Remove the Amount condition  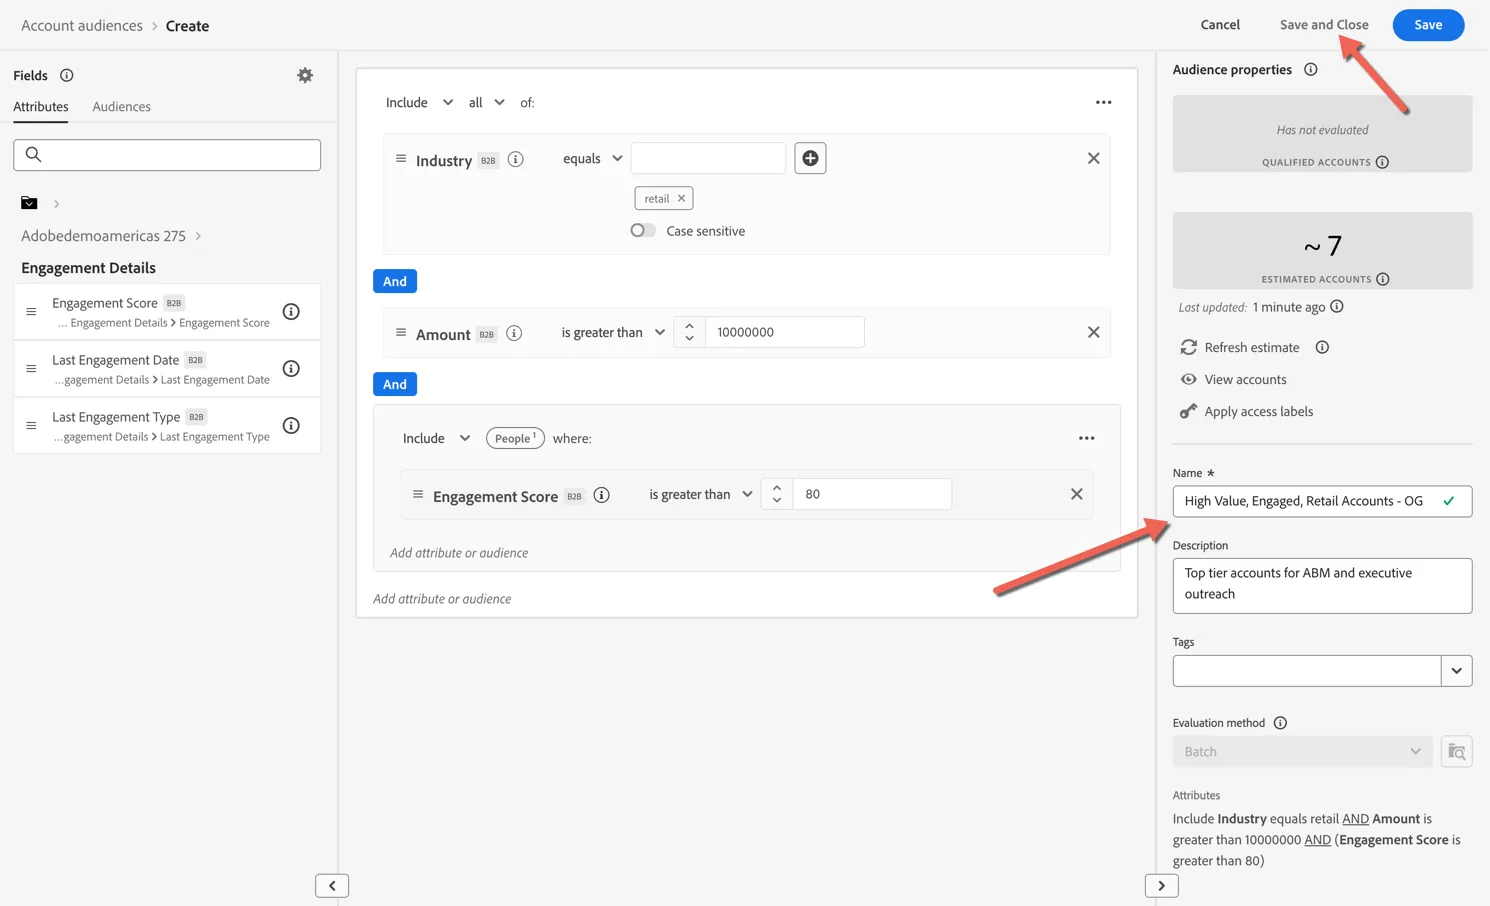pyautogui.click(x=1093, y=332)
